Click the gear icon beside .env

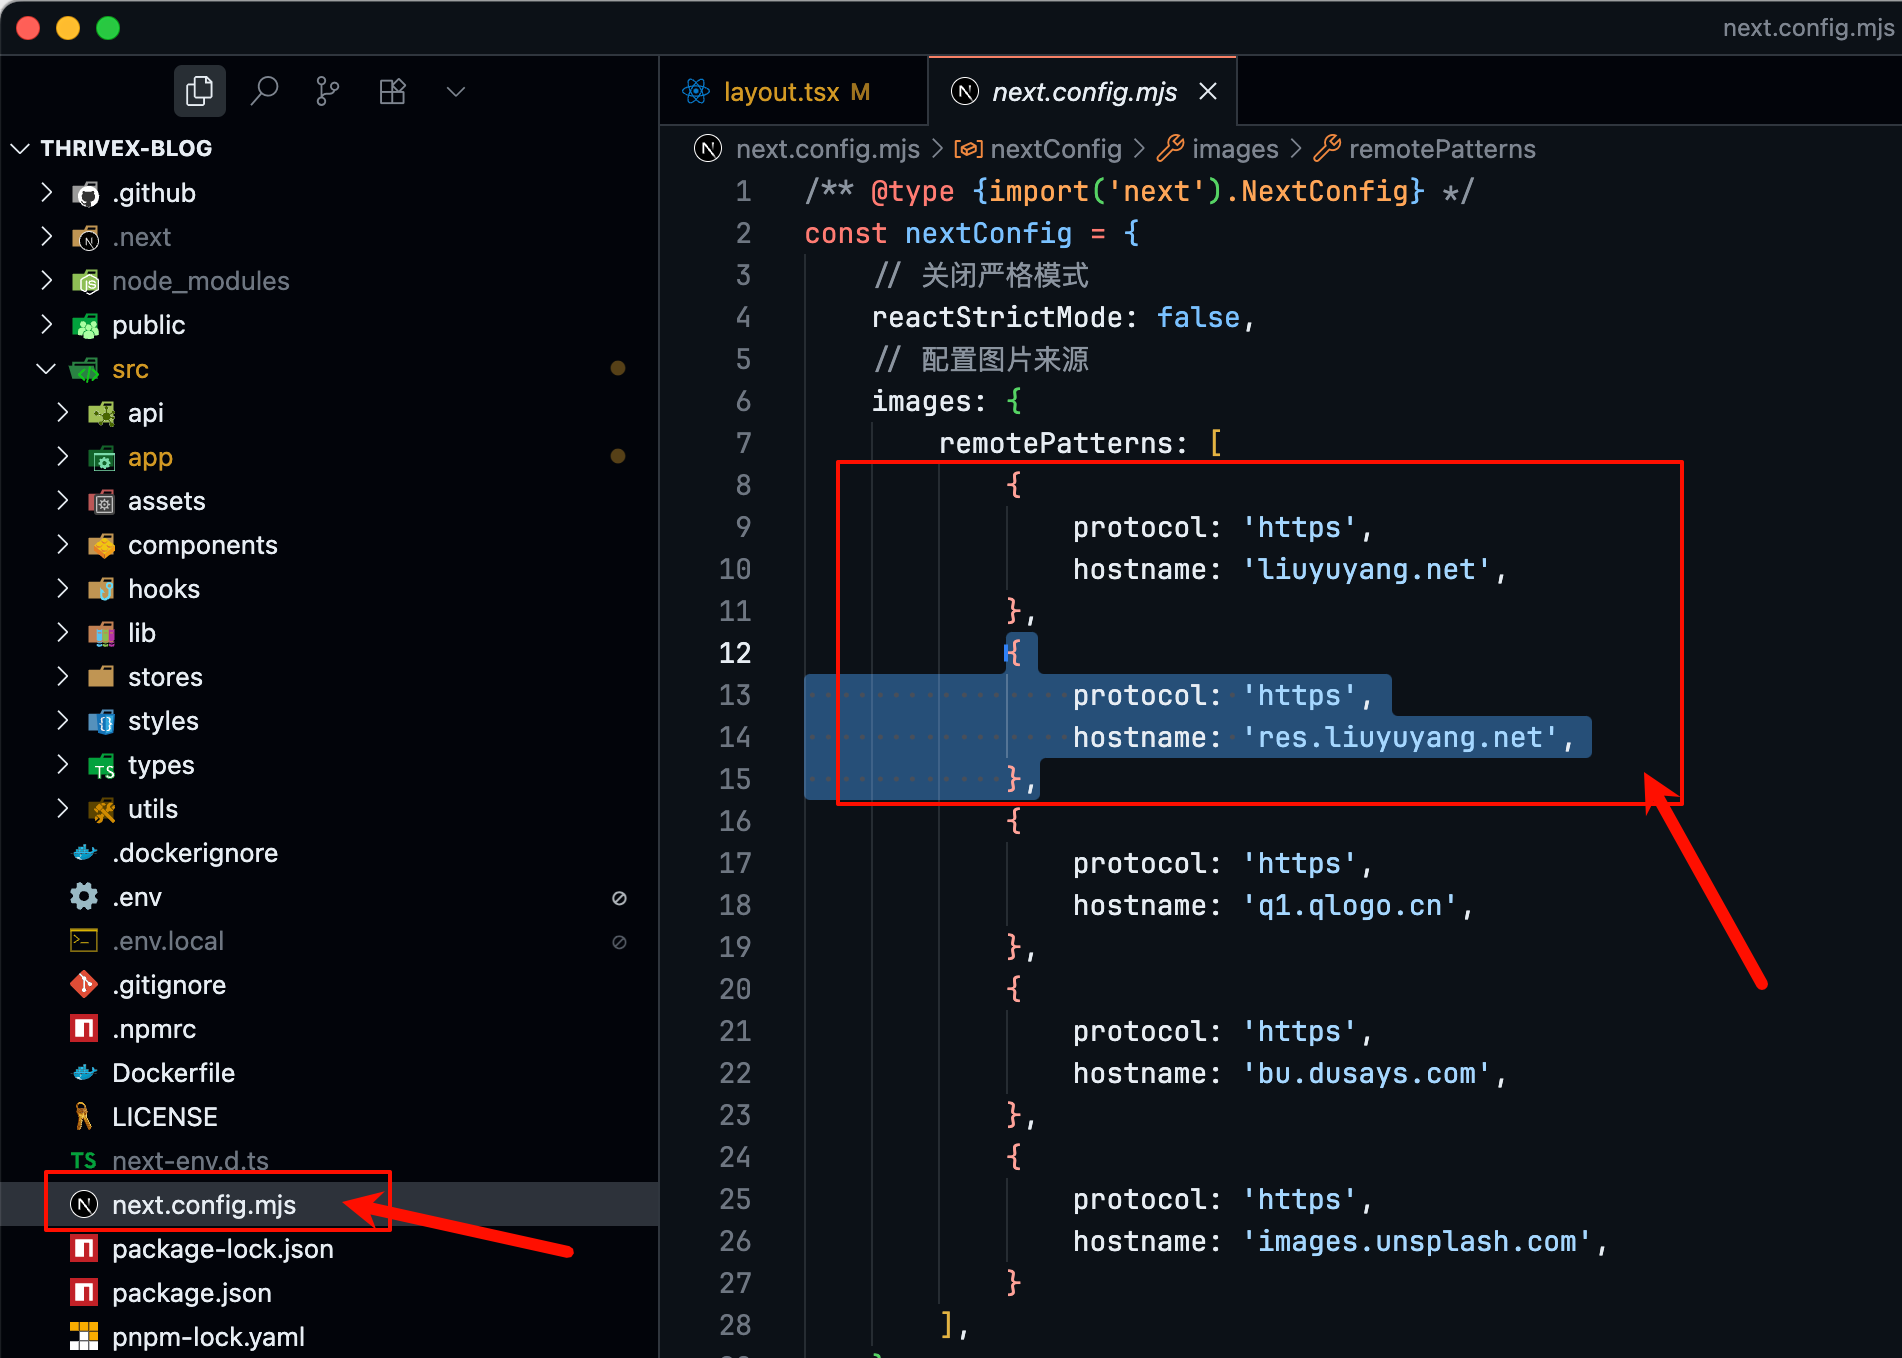pyautogui.click(x=85, y=897)
